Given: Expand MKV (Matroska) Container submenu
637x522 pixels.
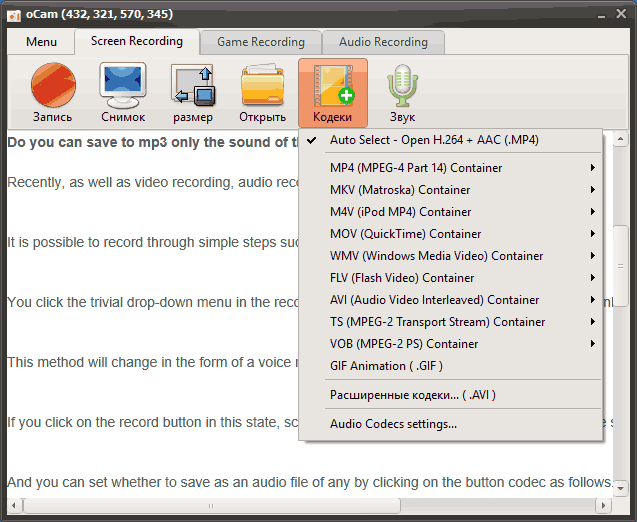Looking at the screenshot, I should coord(450,190).
